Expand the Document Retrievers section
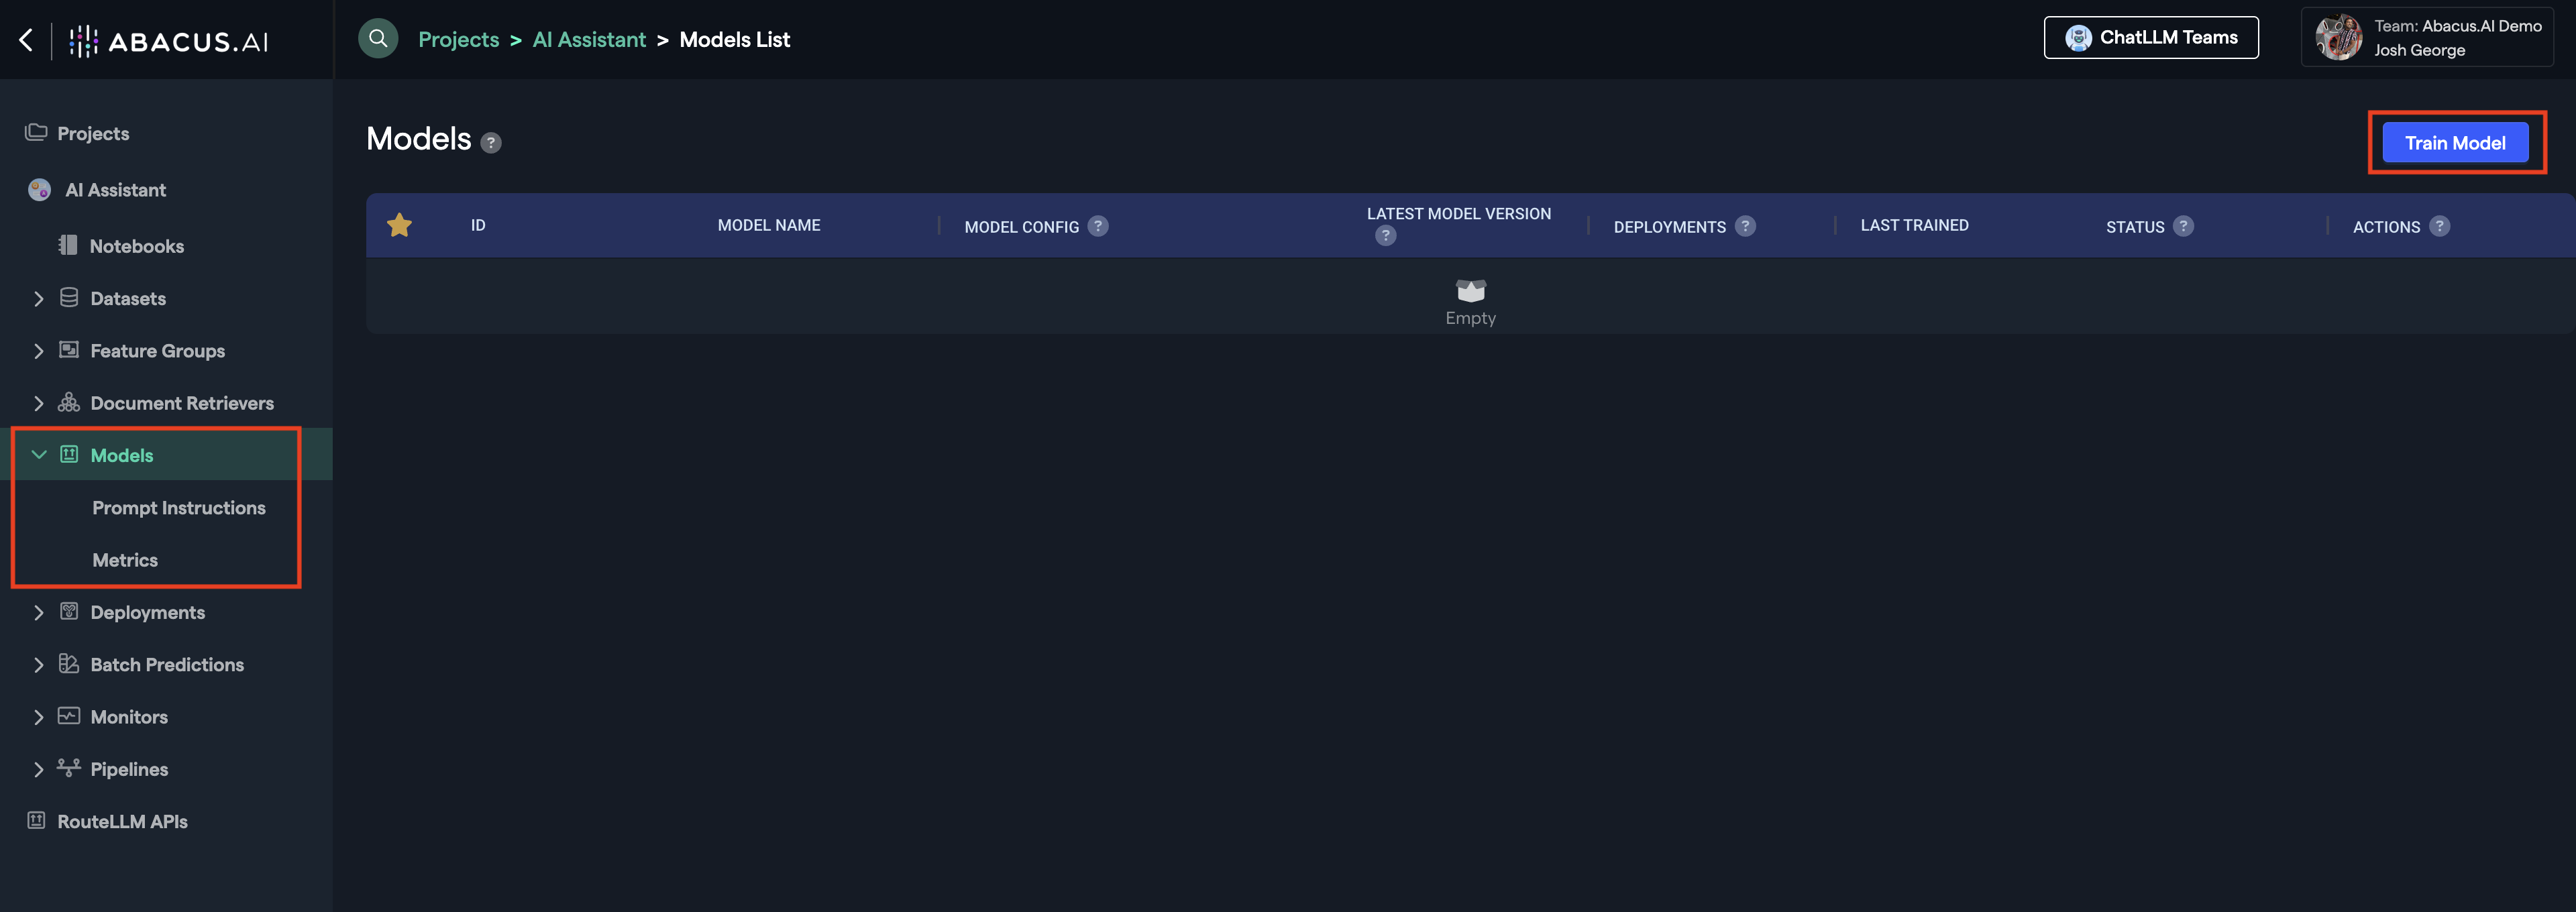 (x=39, y=403)
